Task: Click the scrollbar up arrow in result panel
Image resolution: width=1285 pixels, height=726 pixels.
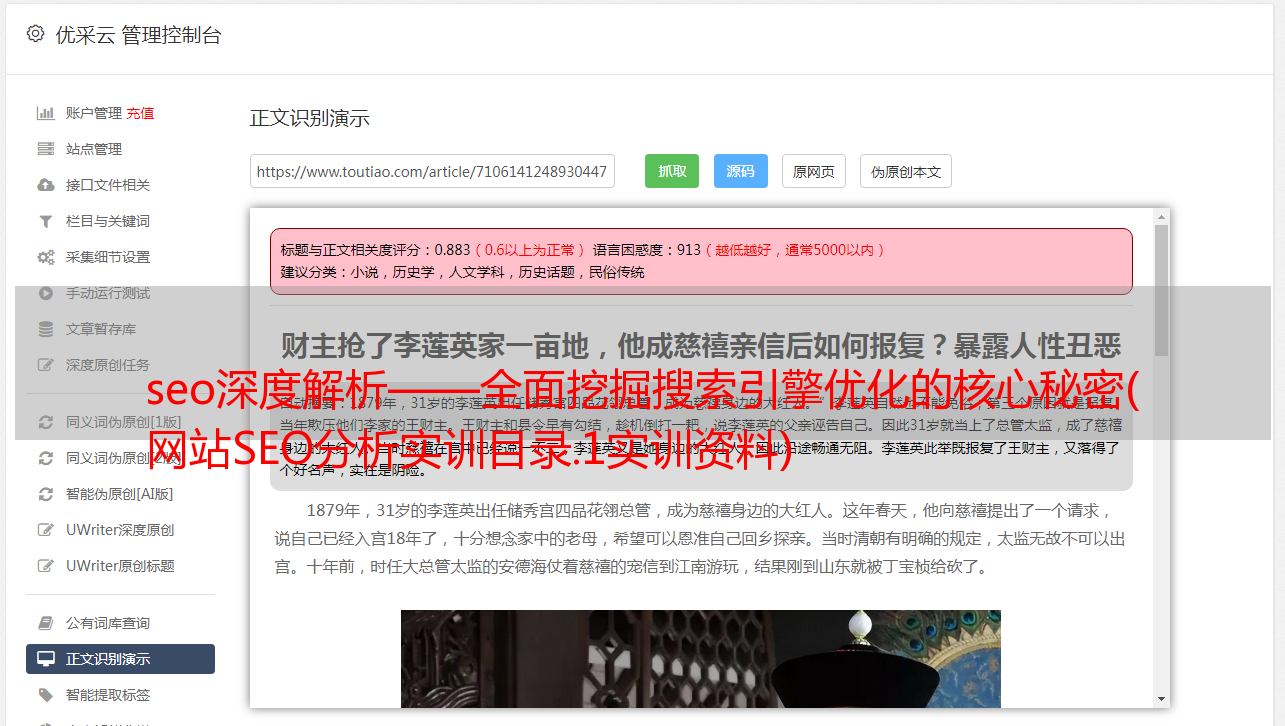Action: point(1161,216)
